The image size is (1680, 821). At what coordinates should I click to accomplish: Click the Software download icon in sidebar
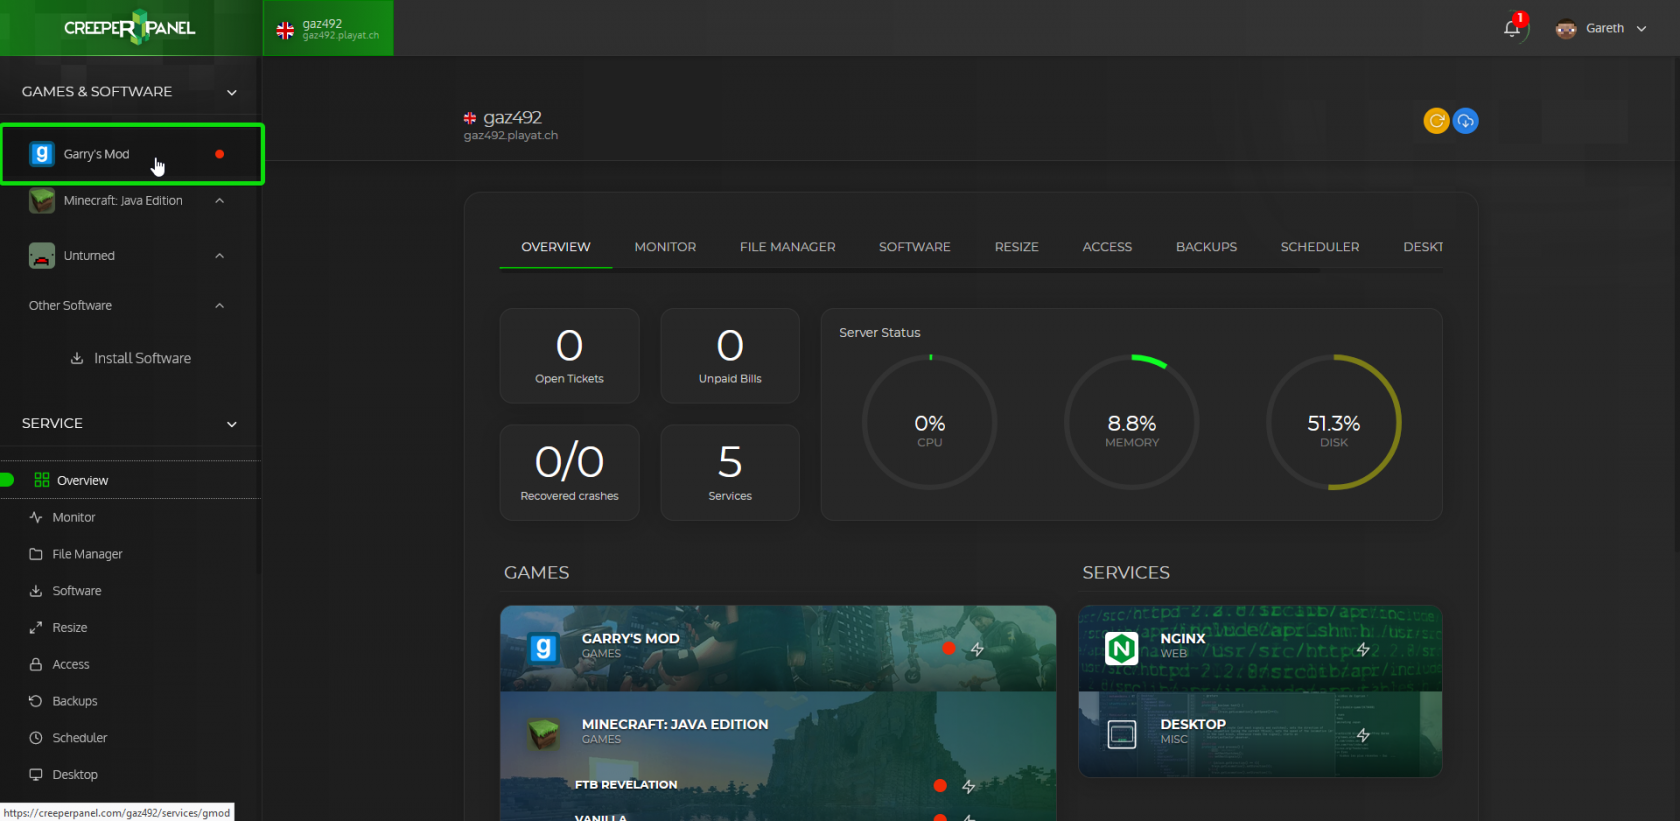pyautogui.click(x=36, y=591)
